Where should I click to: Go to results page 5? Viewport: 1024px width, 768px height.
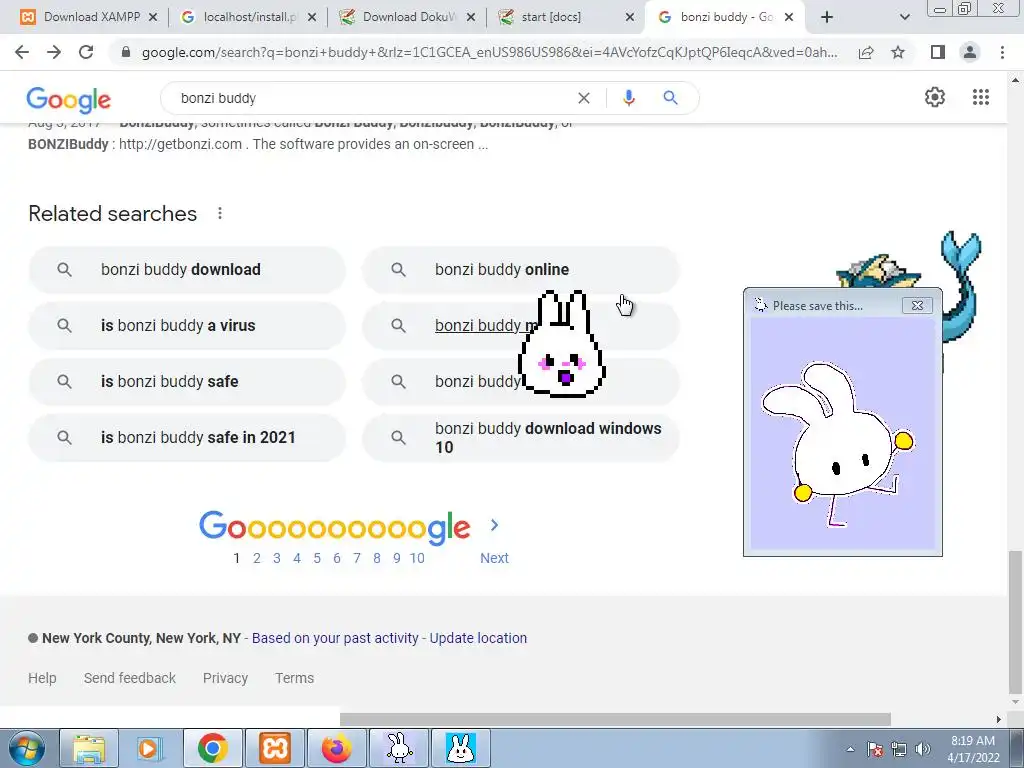coord(317,558)
